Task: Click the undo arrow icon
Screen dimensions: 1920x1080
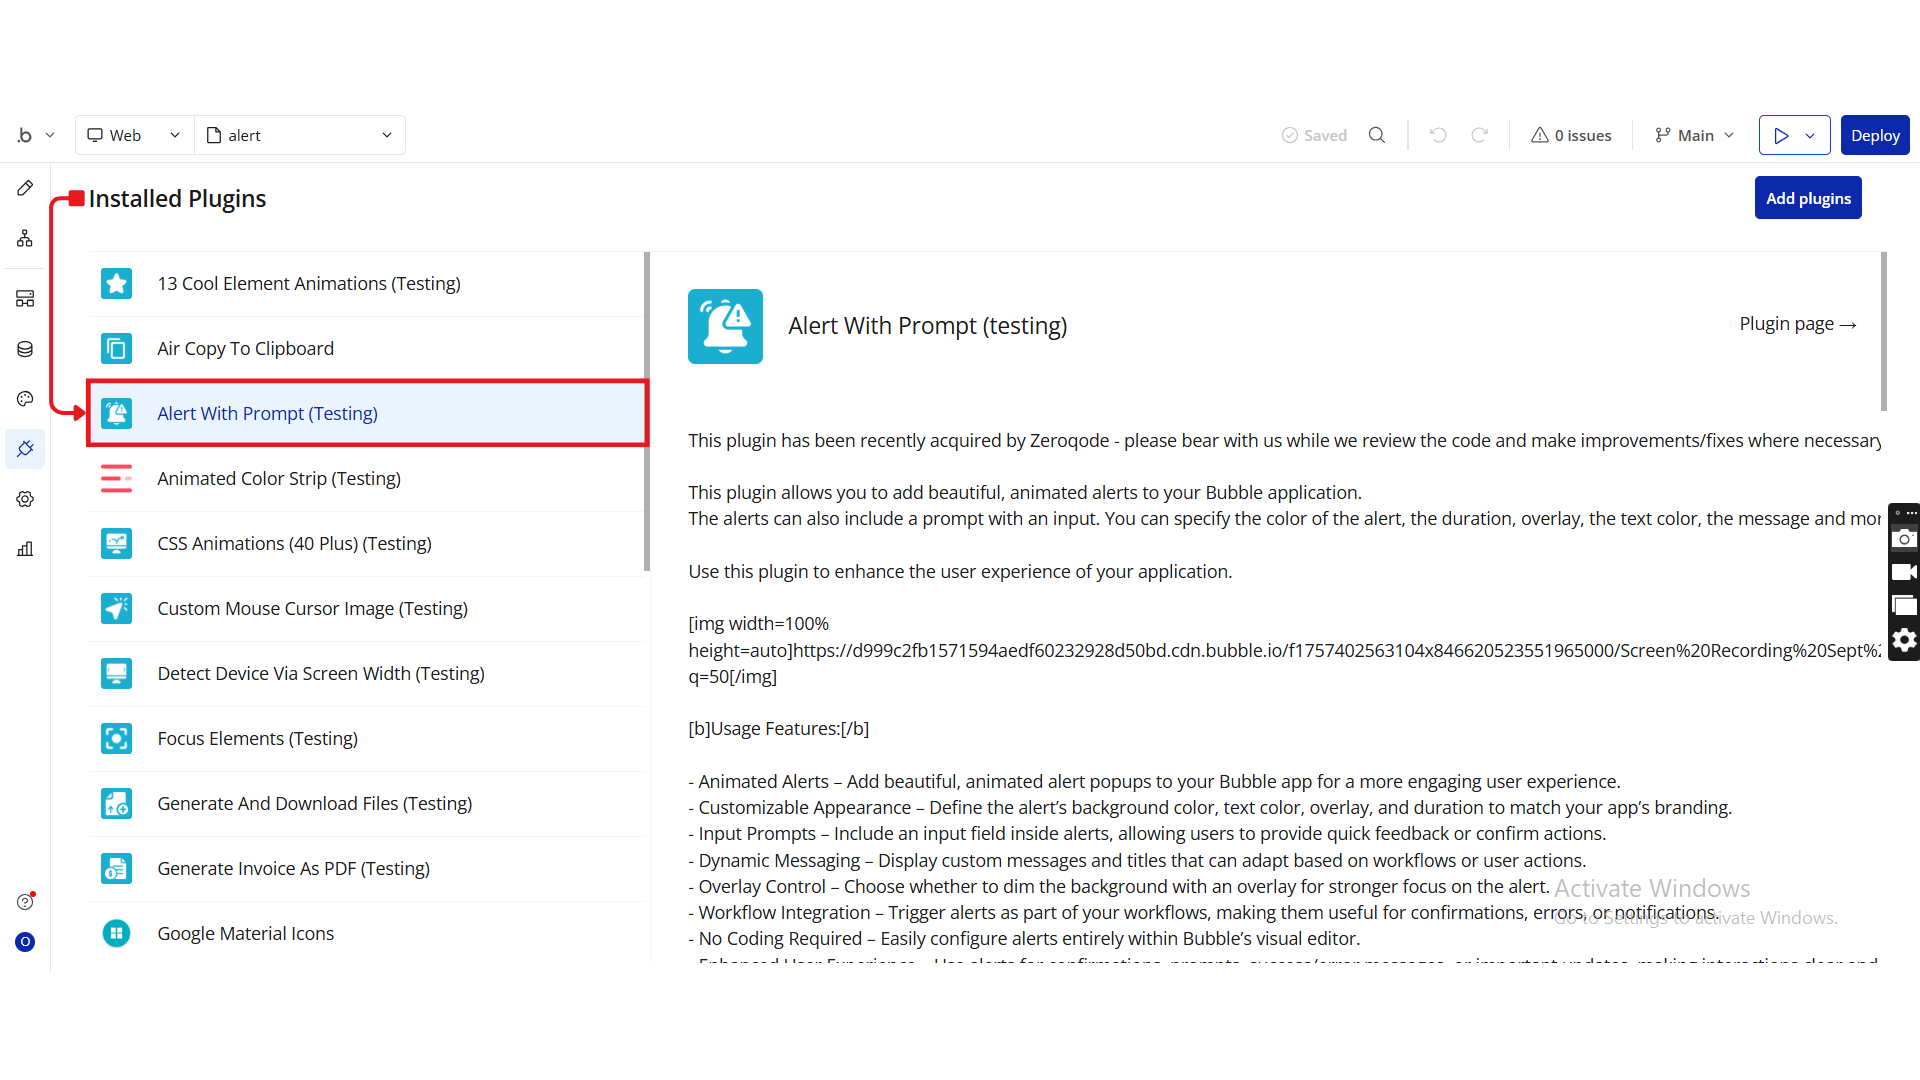Action: click(x=1438, y=135)
